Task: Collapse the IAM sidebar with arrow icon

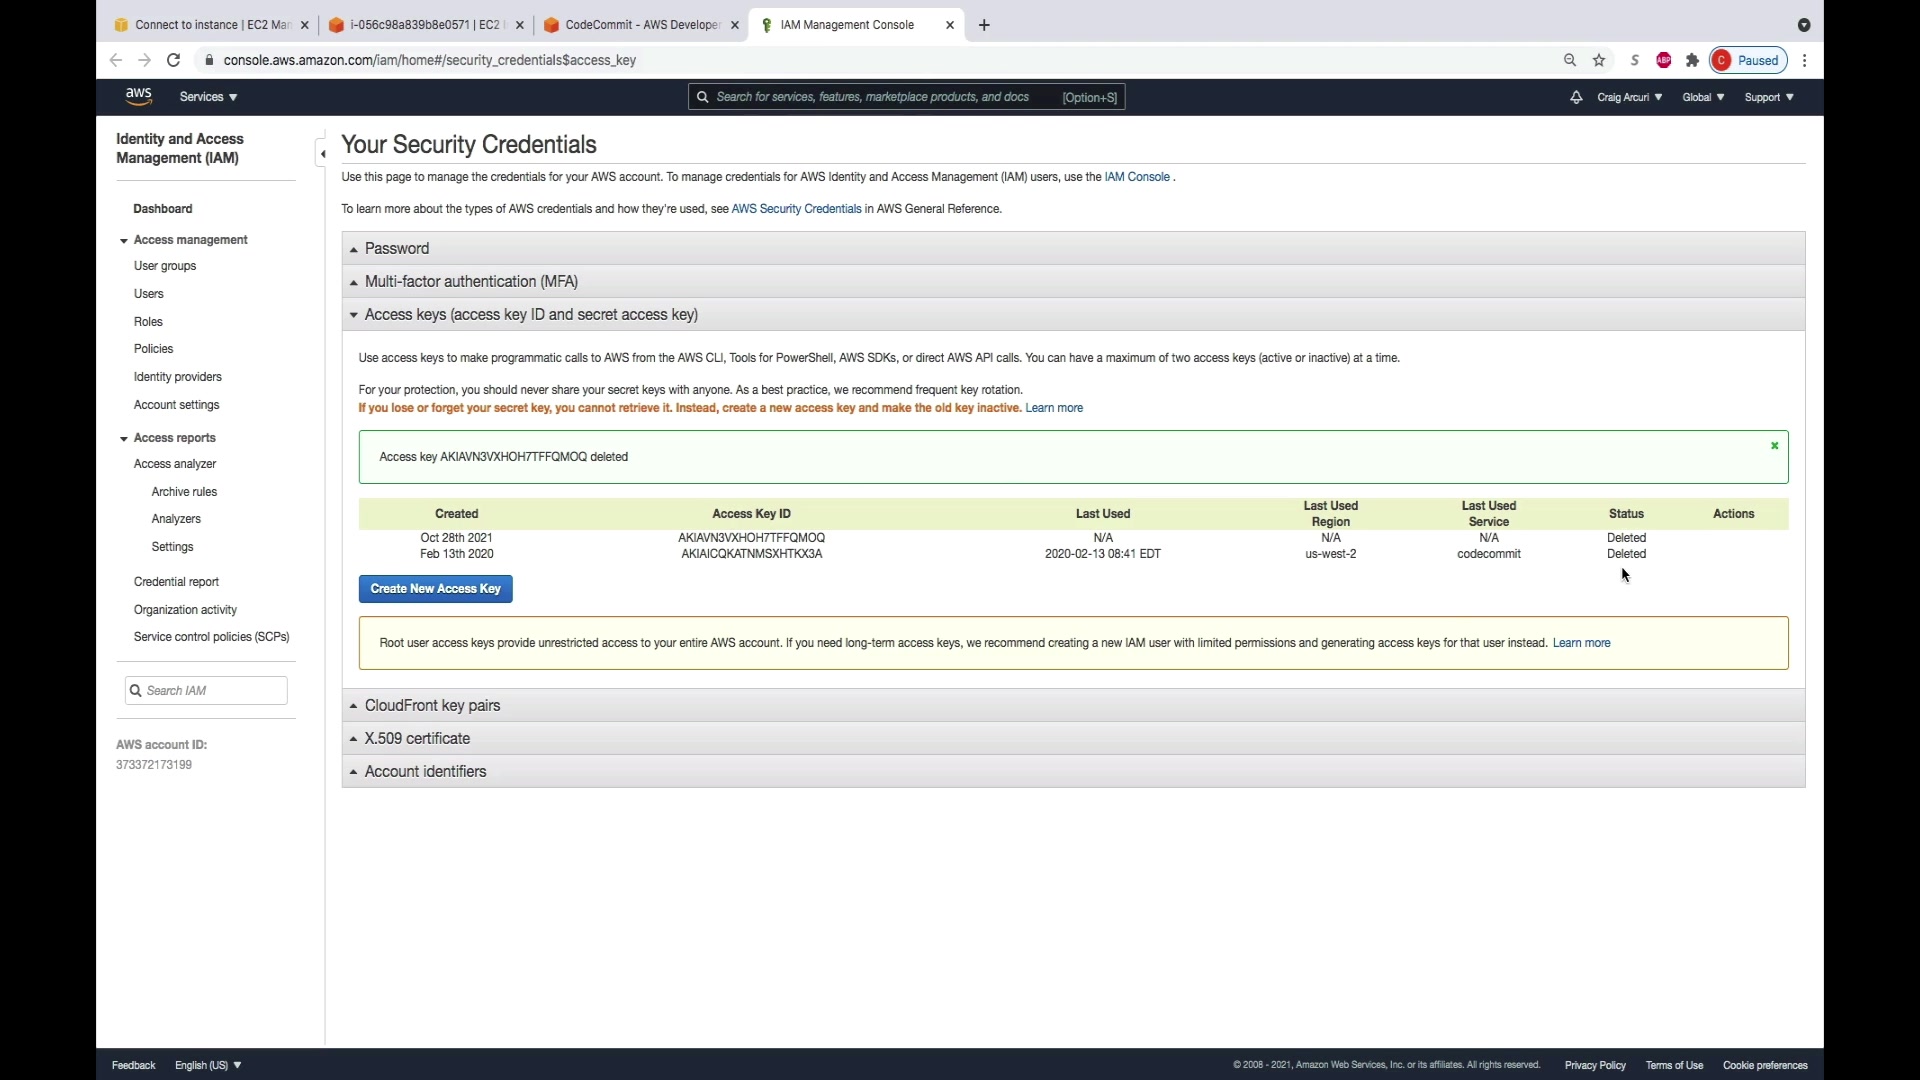Action: (x=322, y=153)
